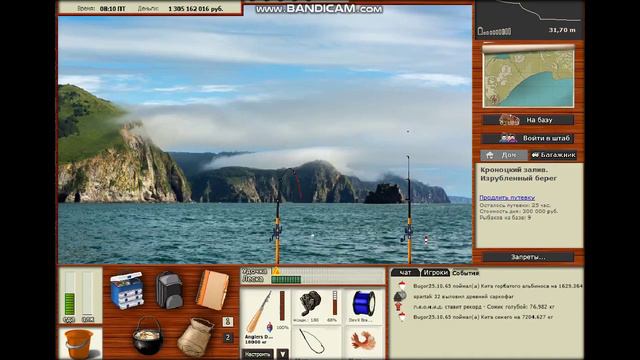The width and height of the screenshot is (640, 360).
Task: Click the house icon on На базу
Action: (509, 120)
